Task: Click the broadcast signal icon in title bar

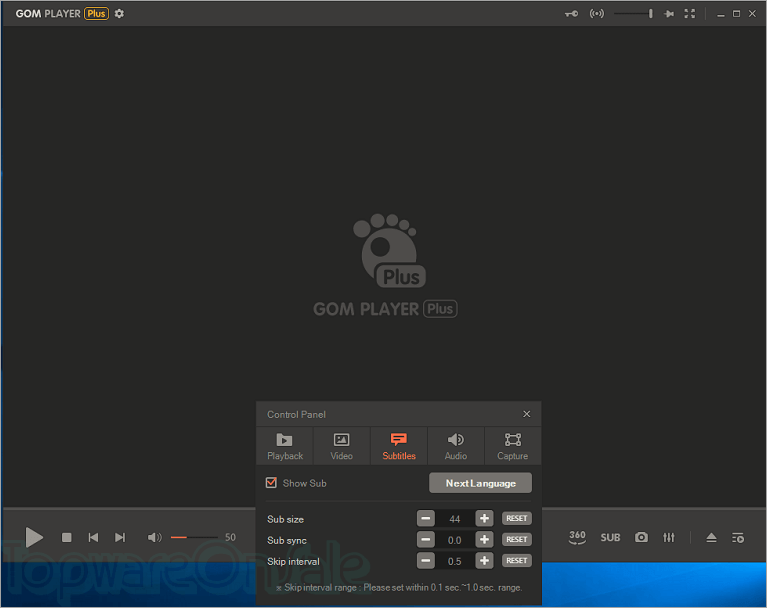Action: 597,14
